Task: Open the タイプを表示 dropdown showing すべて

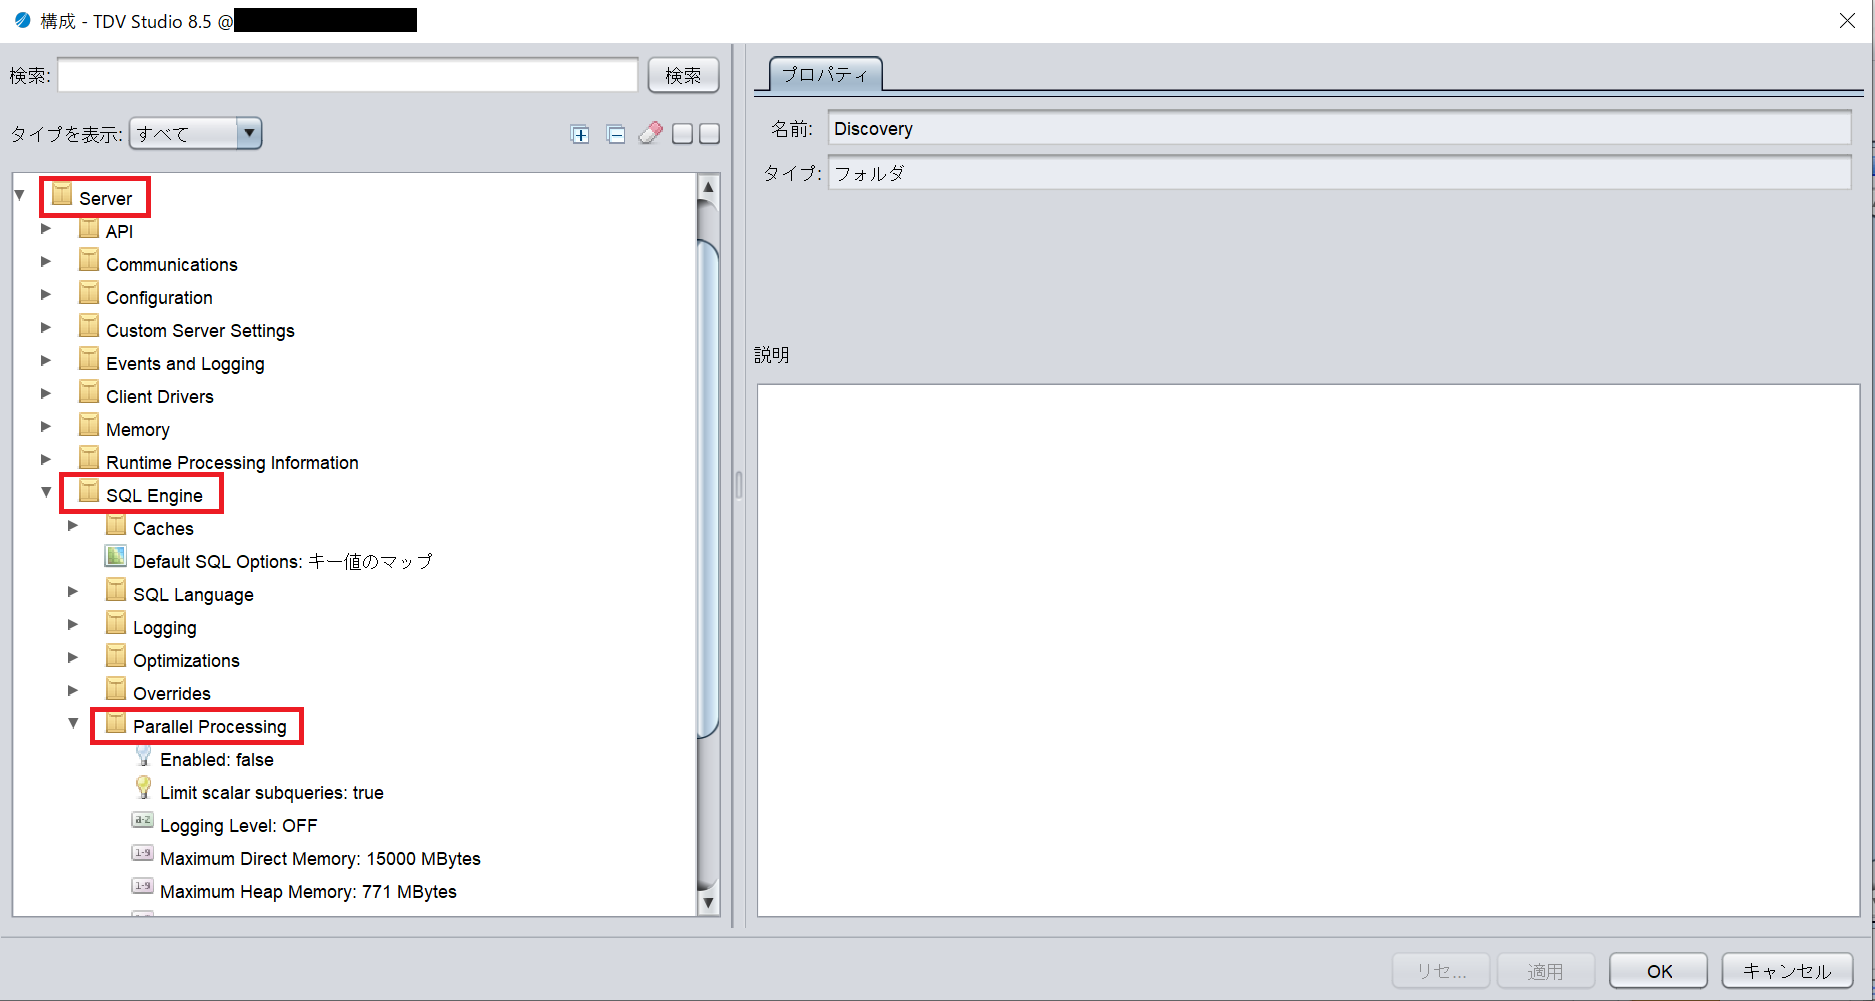Action: tap(196, 133)
